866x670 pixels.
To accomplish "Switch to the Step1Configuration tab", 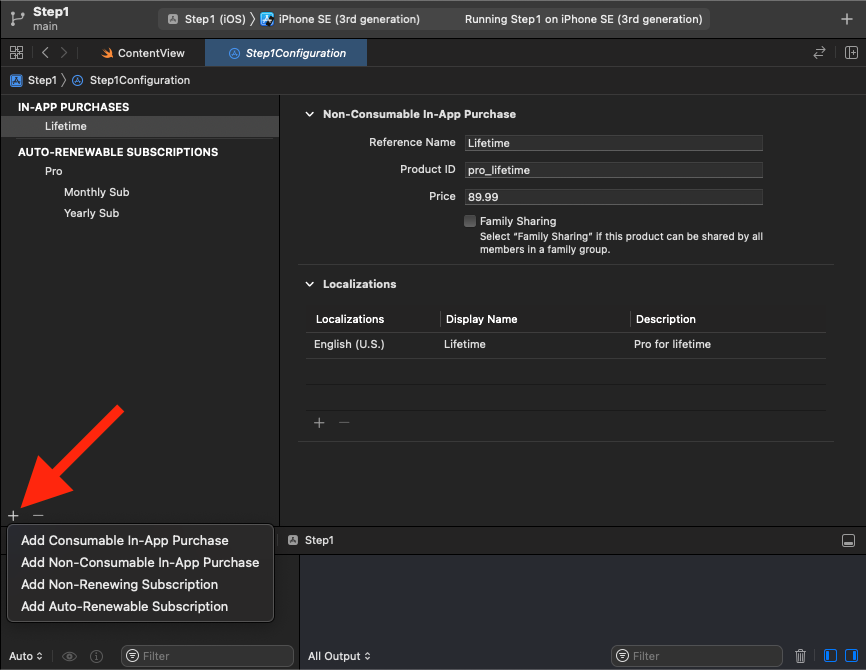I will pos(286,53).
